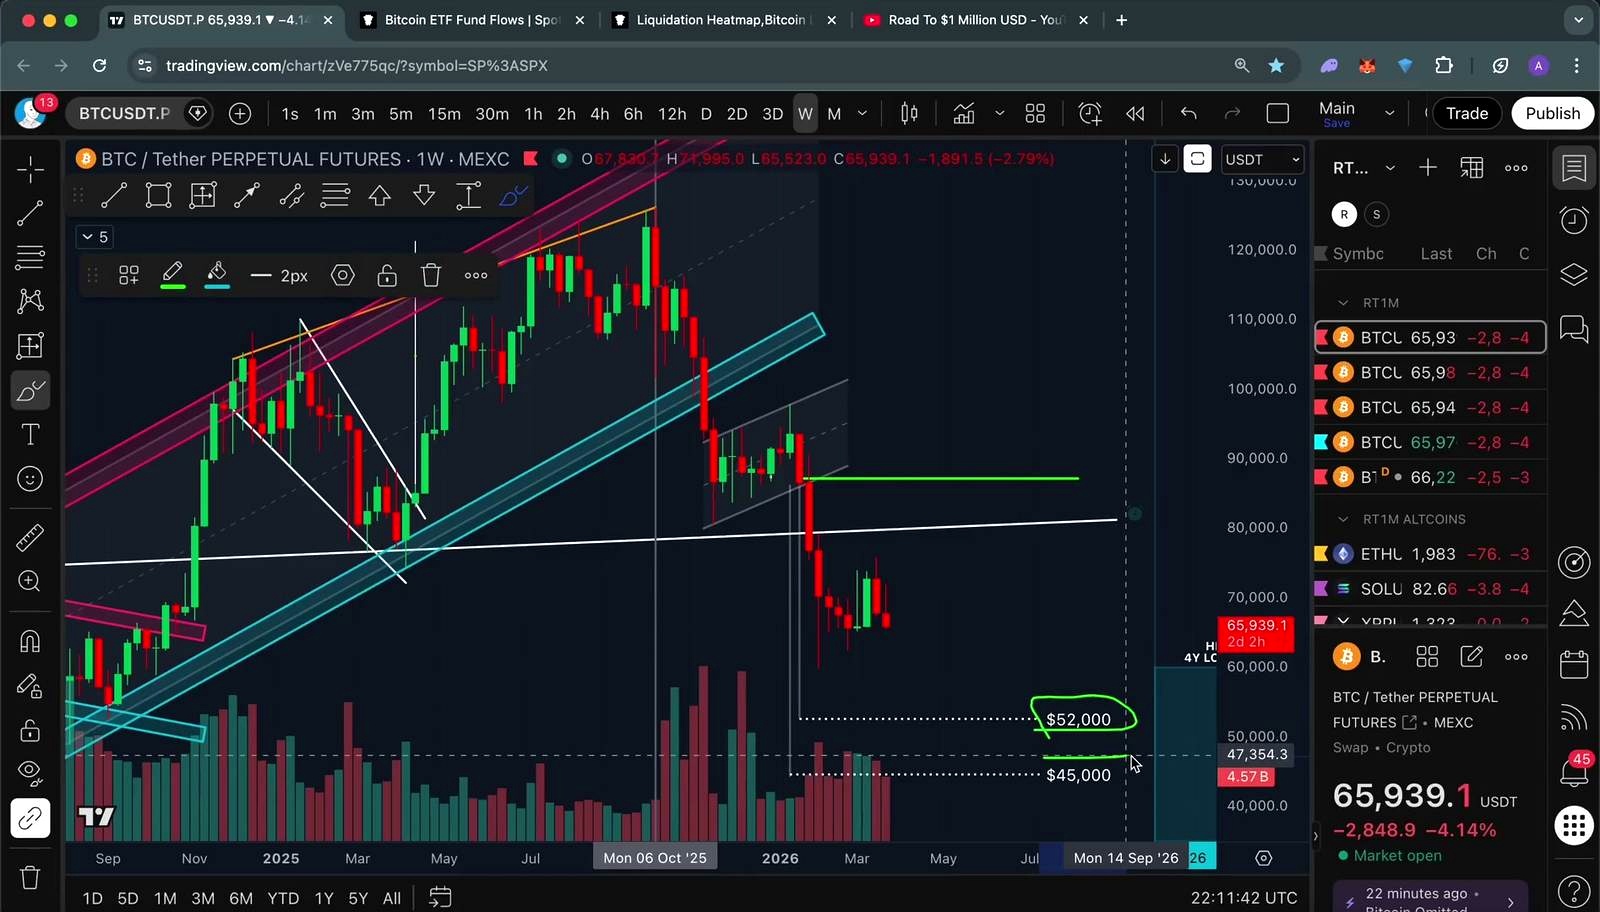Open more drawing options menu
Screen dimensions: 1600x912
pos(476,275)
